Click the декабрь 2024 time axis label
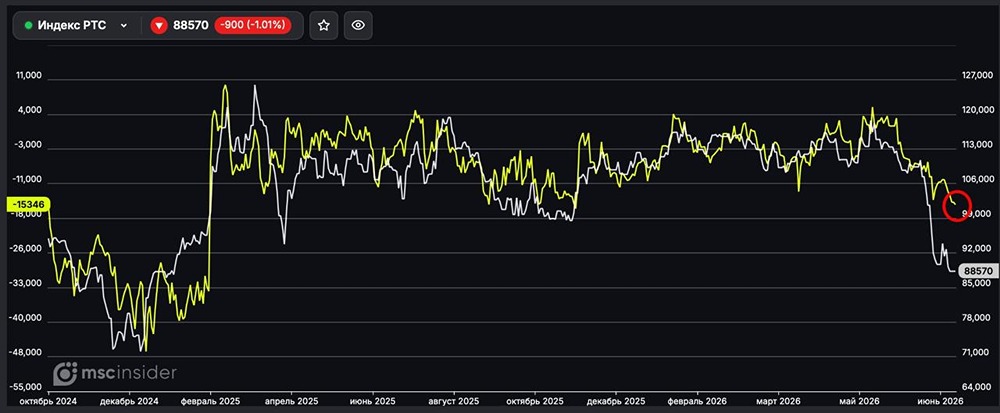Screen dimensions: 1000x413 [129, 402]
